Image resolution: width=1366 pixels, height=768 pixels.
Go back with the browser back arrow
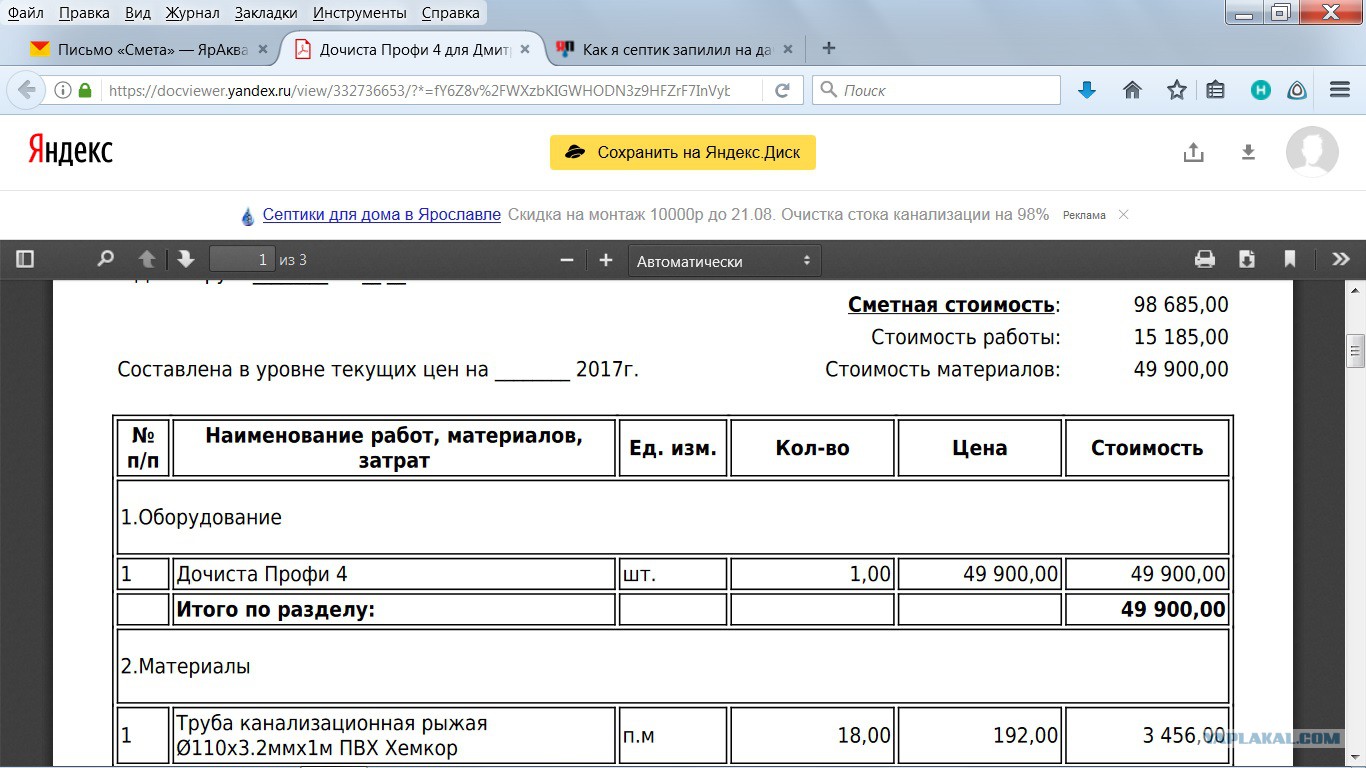(26, 90)
